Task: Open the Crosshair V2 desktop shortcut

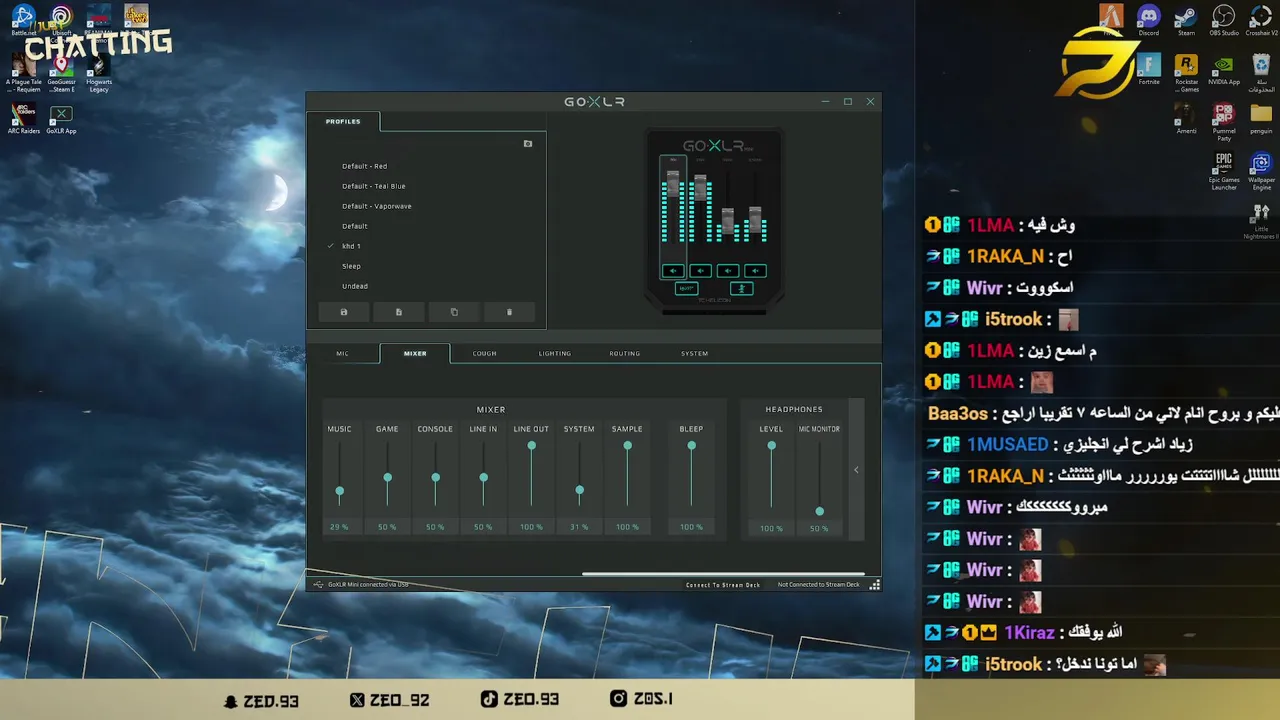Action: click(x=1261, y=21)
